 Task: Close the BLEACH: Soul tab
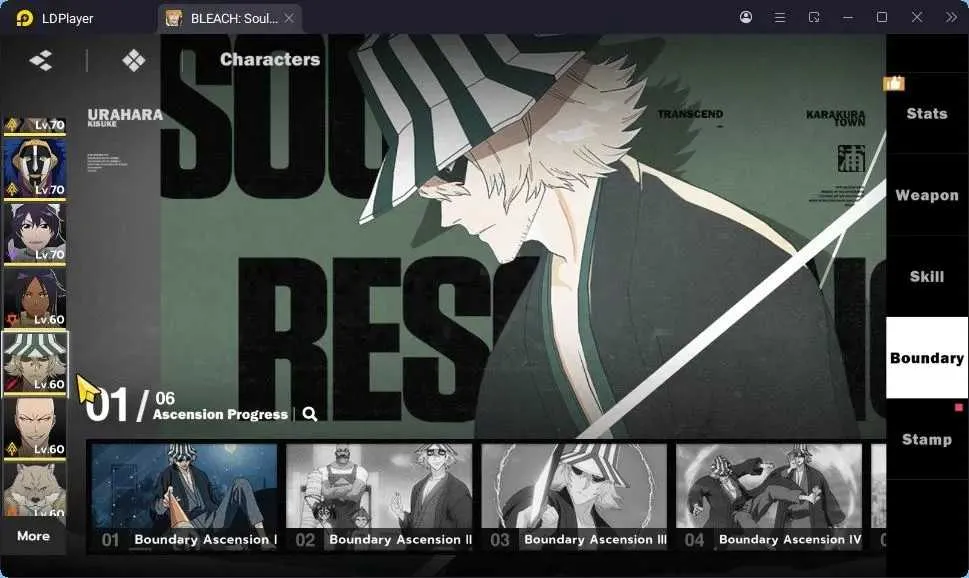point(289,19)
